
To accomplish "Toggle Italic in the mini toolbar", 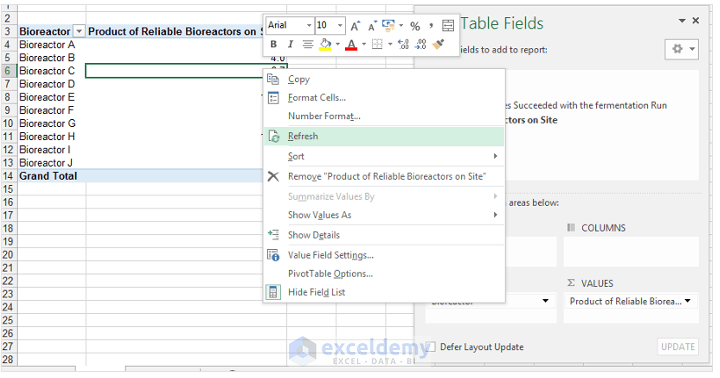I will click(x=290, y=44).
